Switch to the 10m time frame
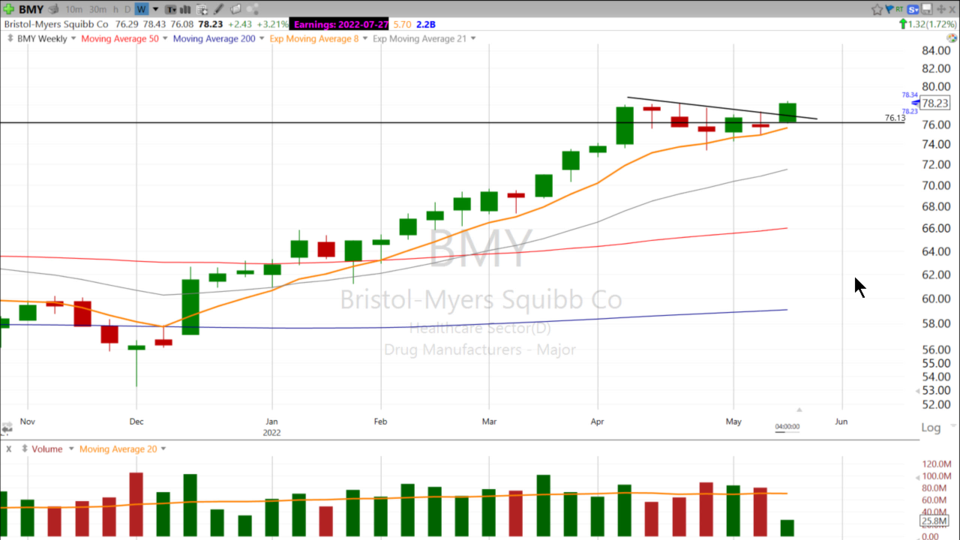 (74, 9)
